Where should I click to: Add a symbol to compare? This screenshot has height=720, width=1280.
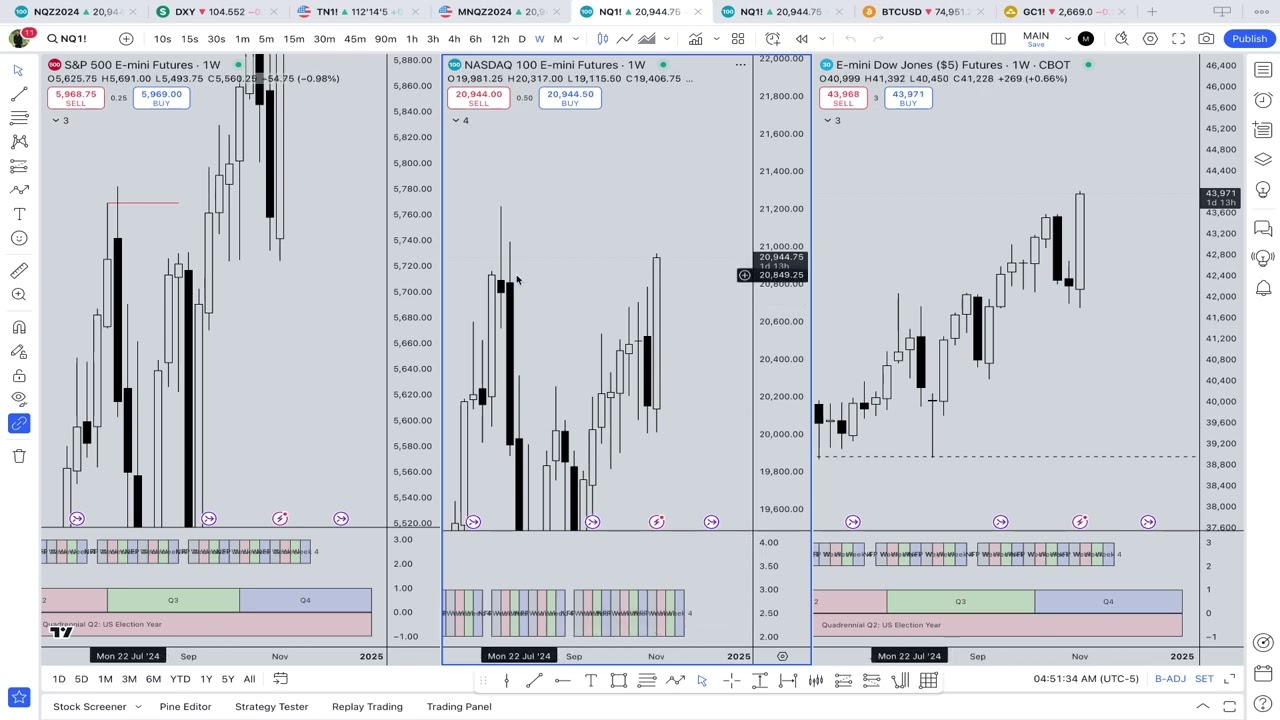tap(126, 39)
